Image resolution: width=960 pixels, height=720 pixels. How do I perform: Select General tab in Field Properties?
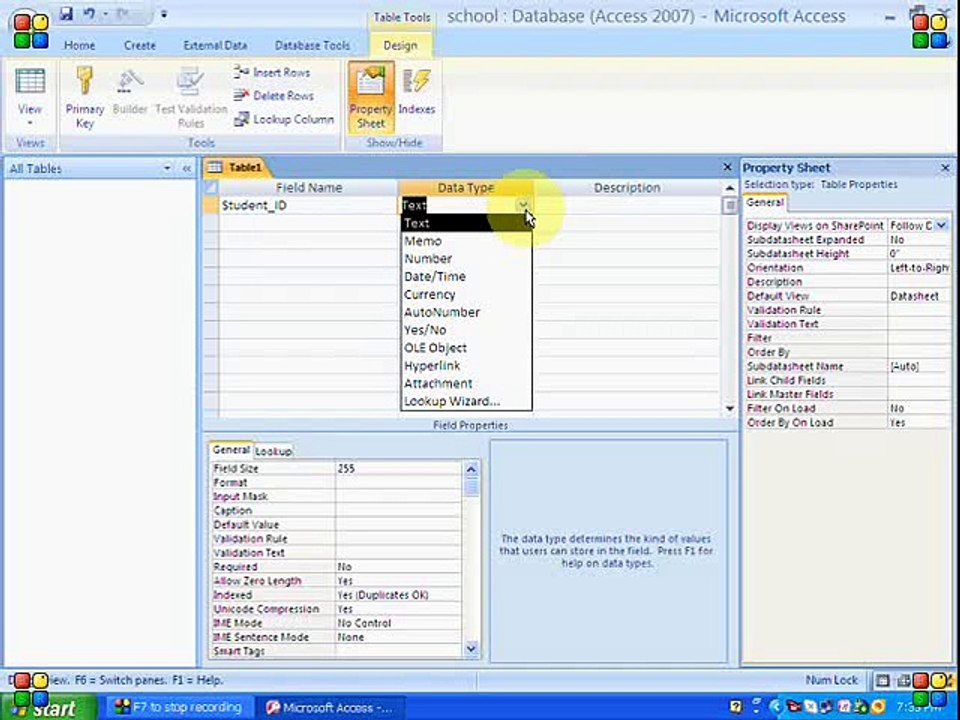coord(231,450)
